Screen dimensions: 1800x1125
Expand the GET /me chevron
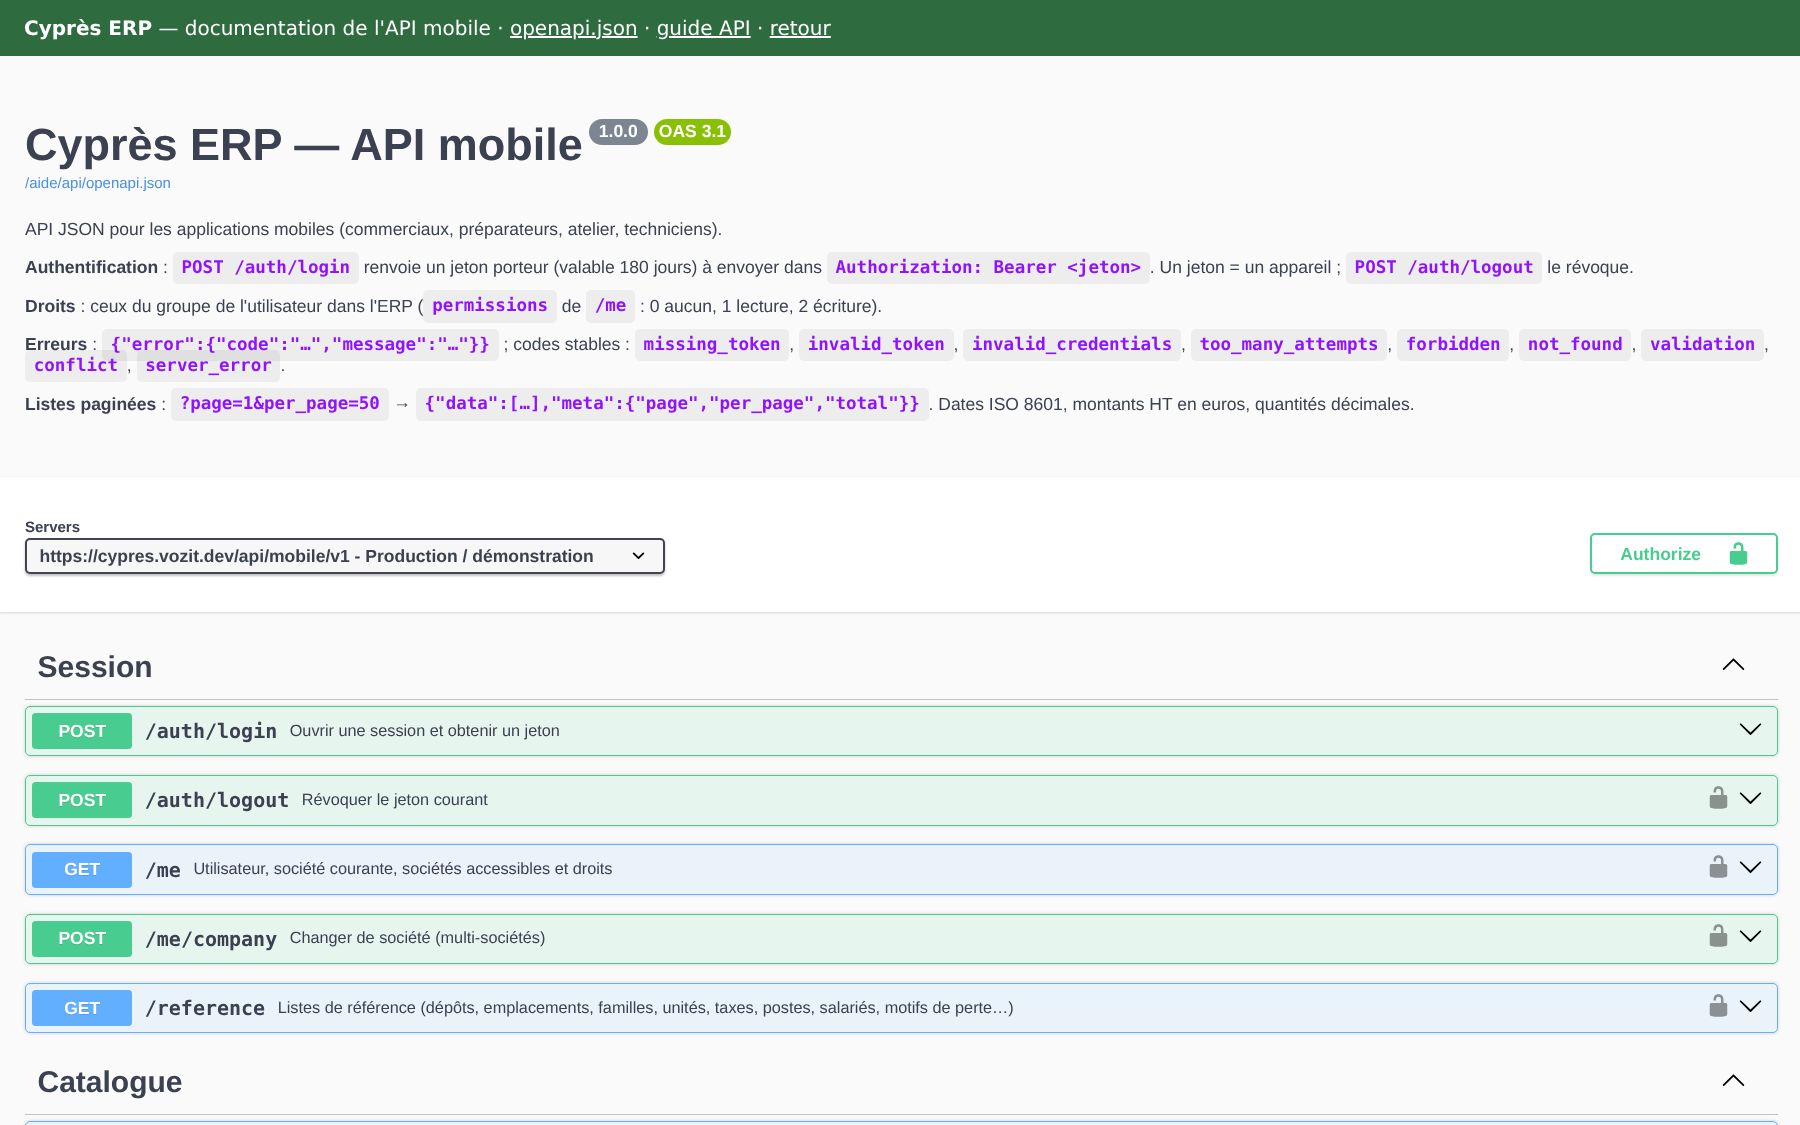[1750, 867]
